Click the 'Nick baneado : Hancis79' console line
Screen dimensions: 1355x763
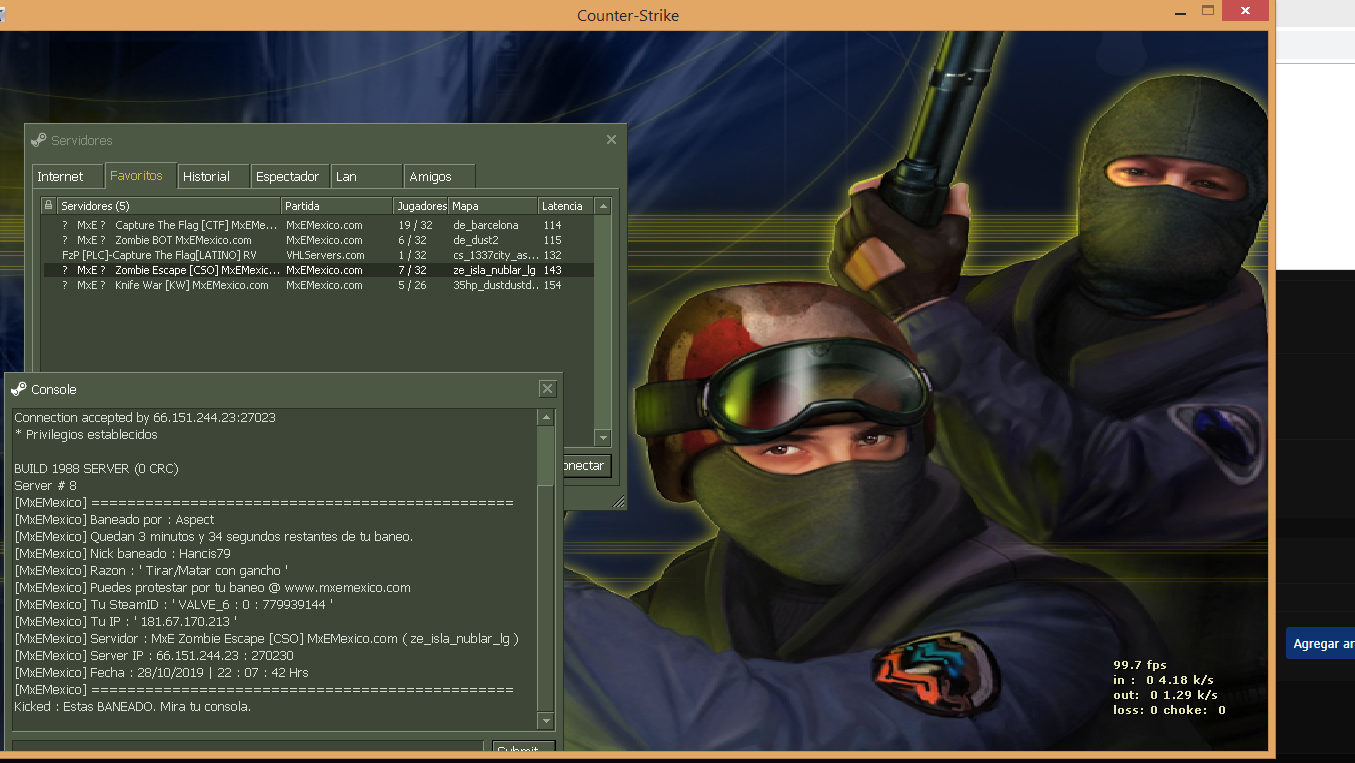click(x=123, y=554)
